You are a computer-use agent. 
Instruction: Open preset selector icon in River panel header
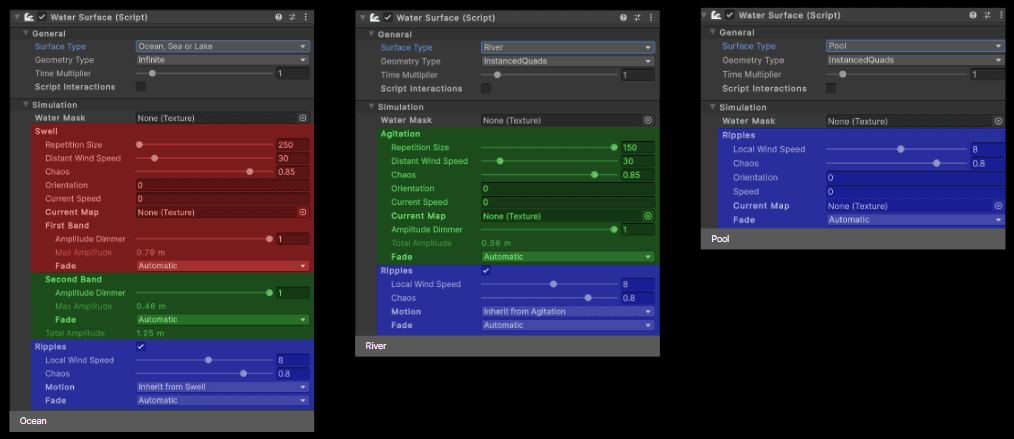(638, 17)
